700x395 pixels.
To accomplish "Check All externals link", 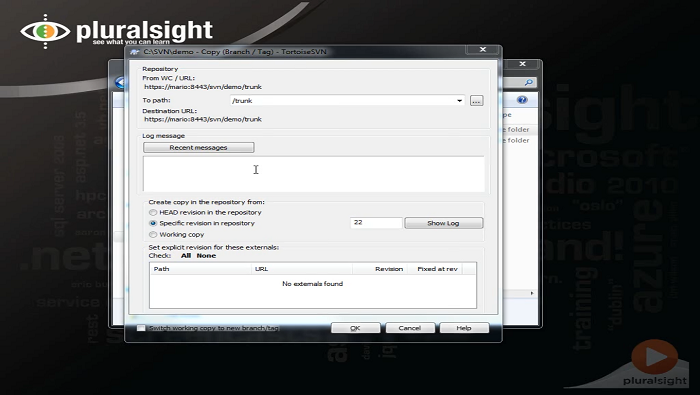I will point(186,256).
